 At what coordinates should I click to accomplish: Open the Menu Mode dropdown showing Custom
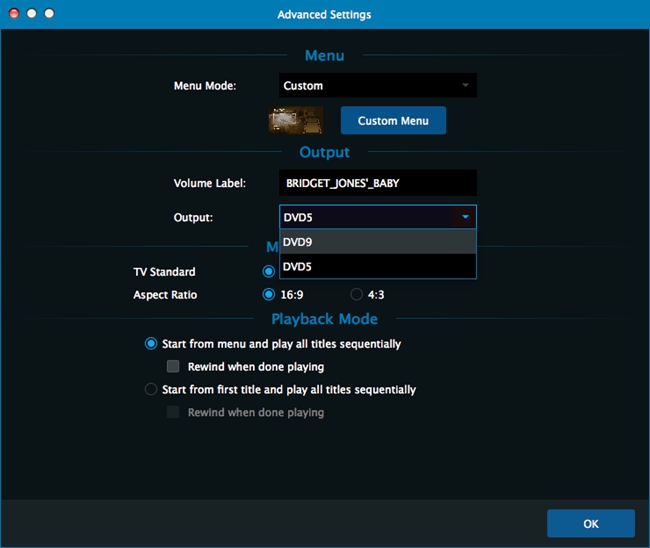click(x=378, y=85)
